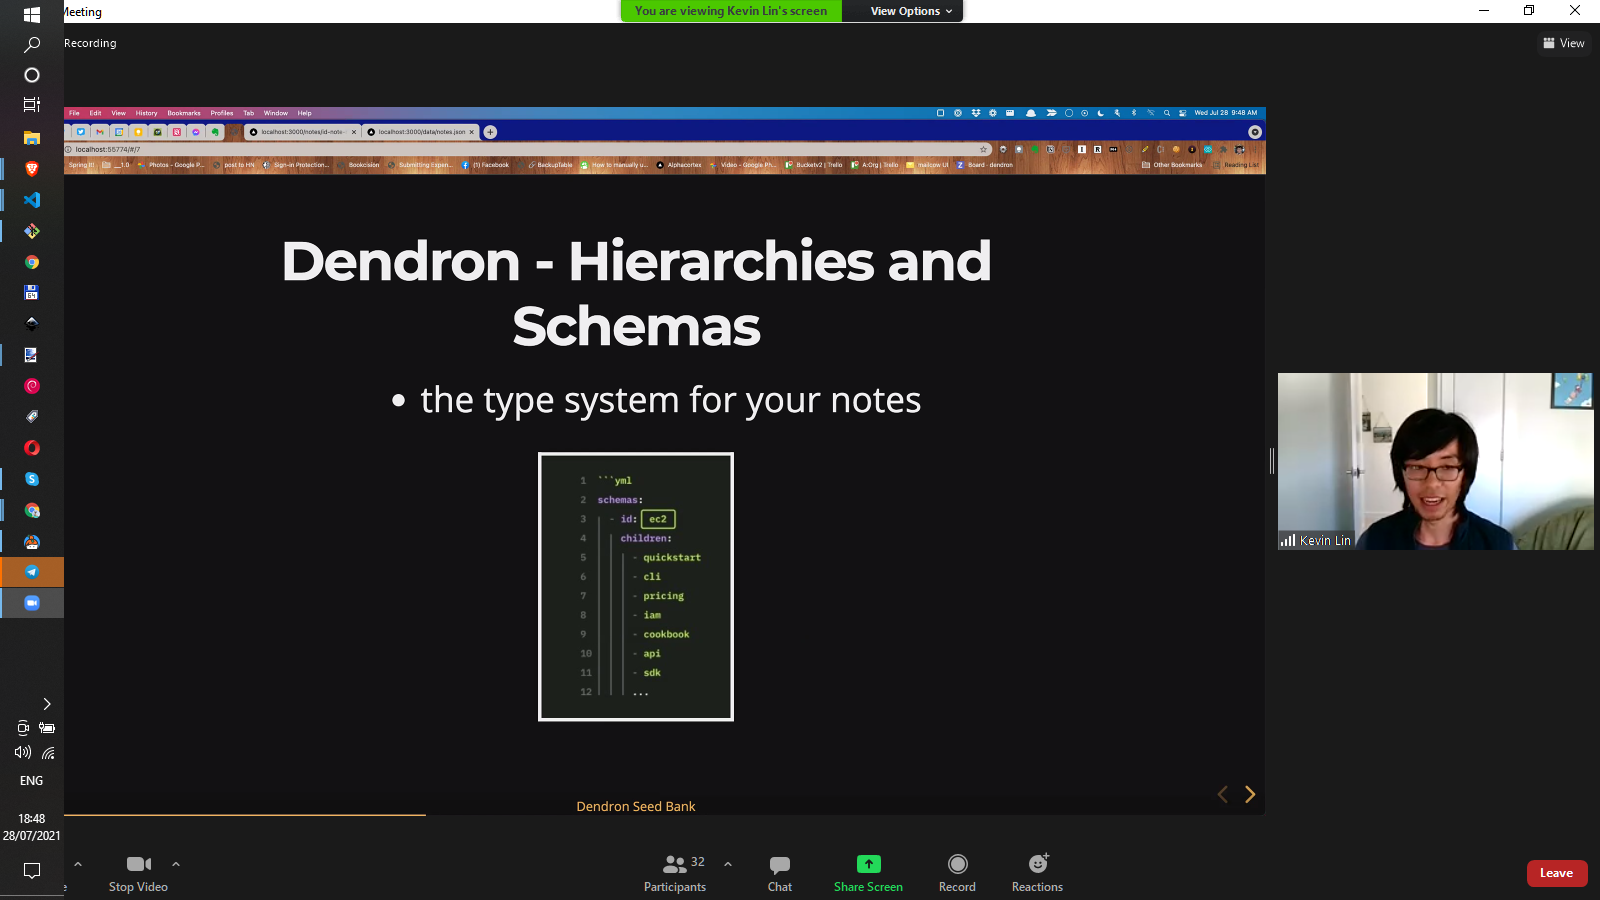The width and height of the screenshot is (1600, 900).
Task: Open Task View on taskbar
Action: (32, 105)
